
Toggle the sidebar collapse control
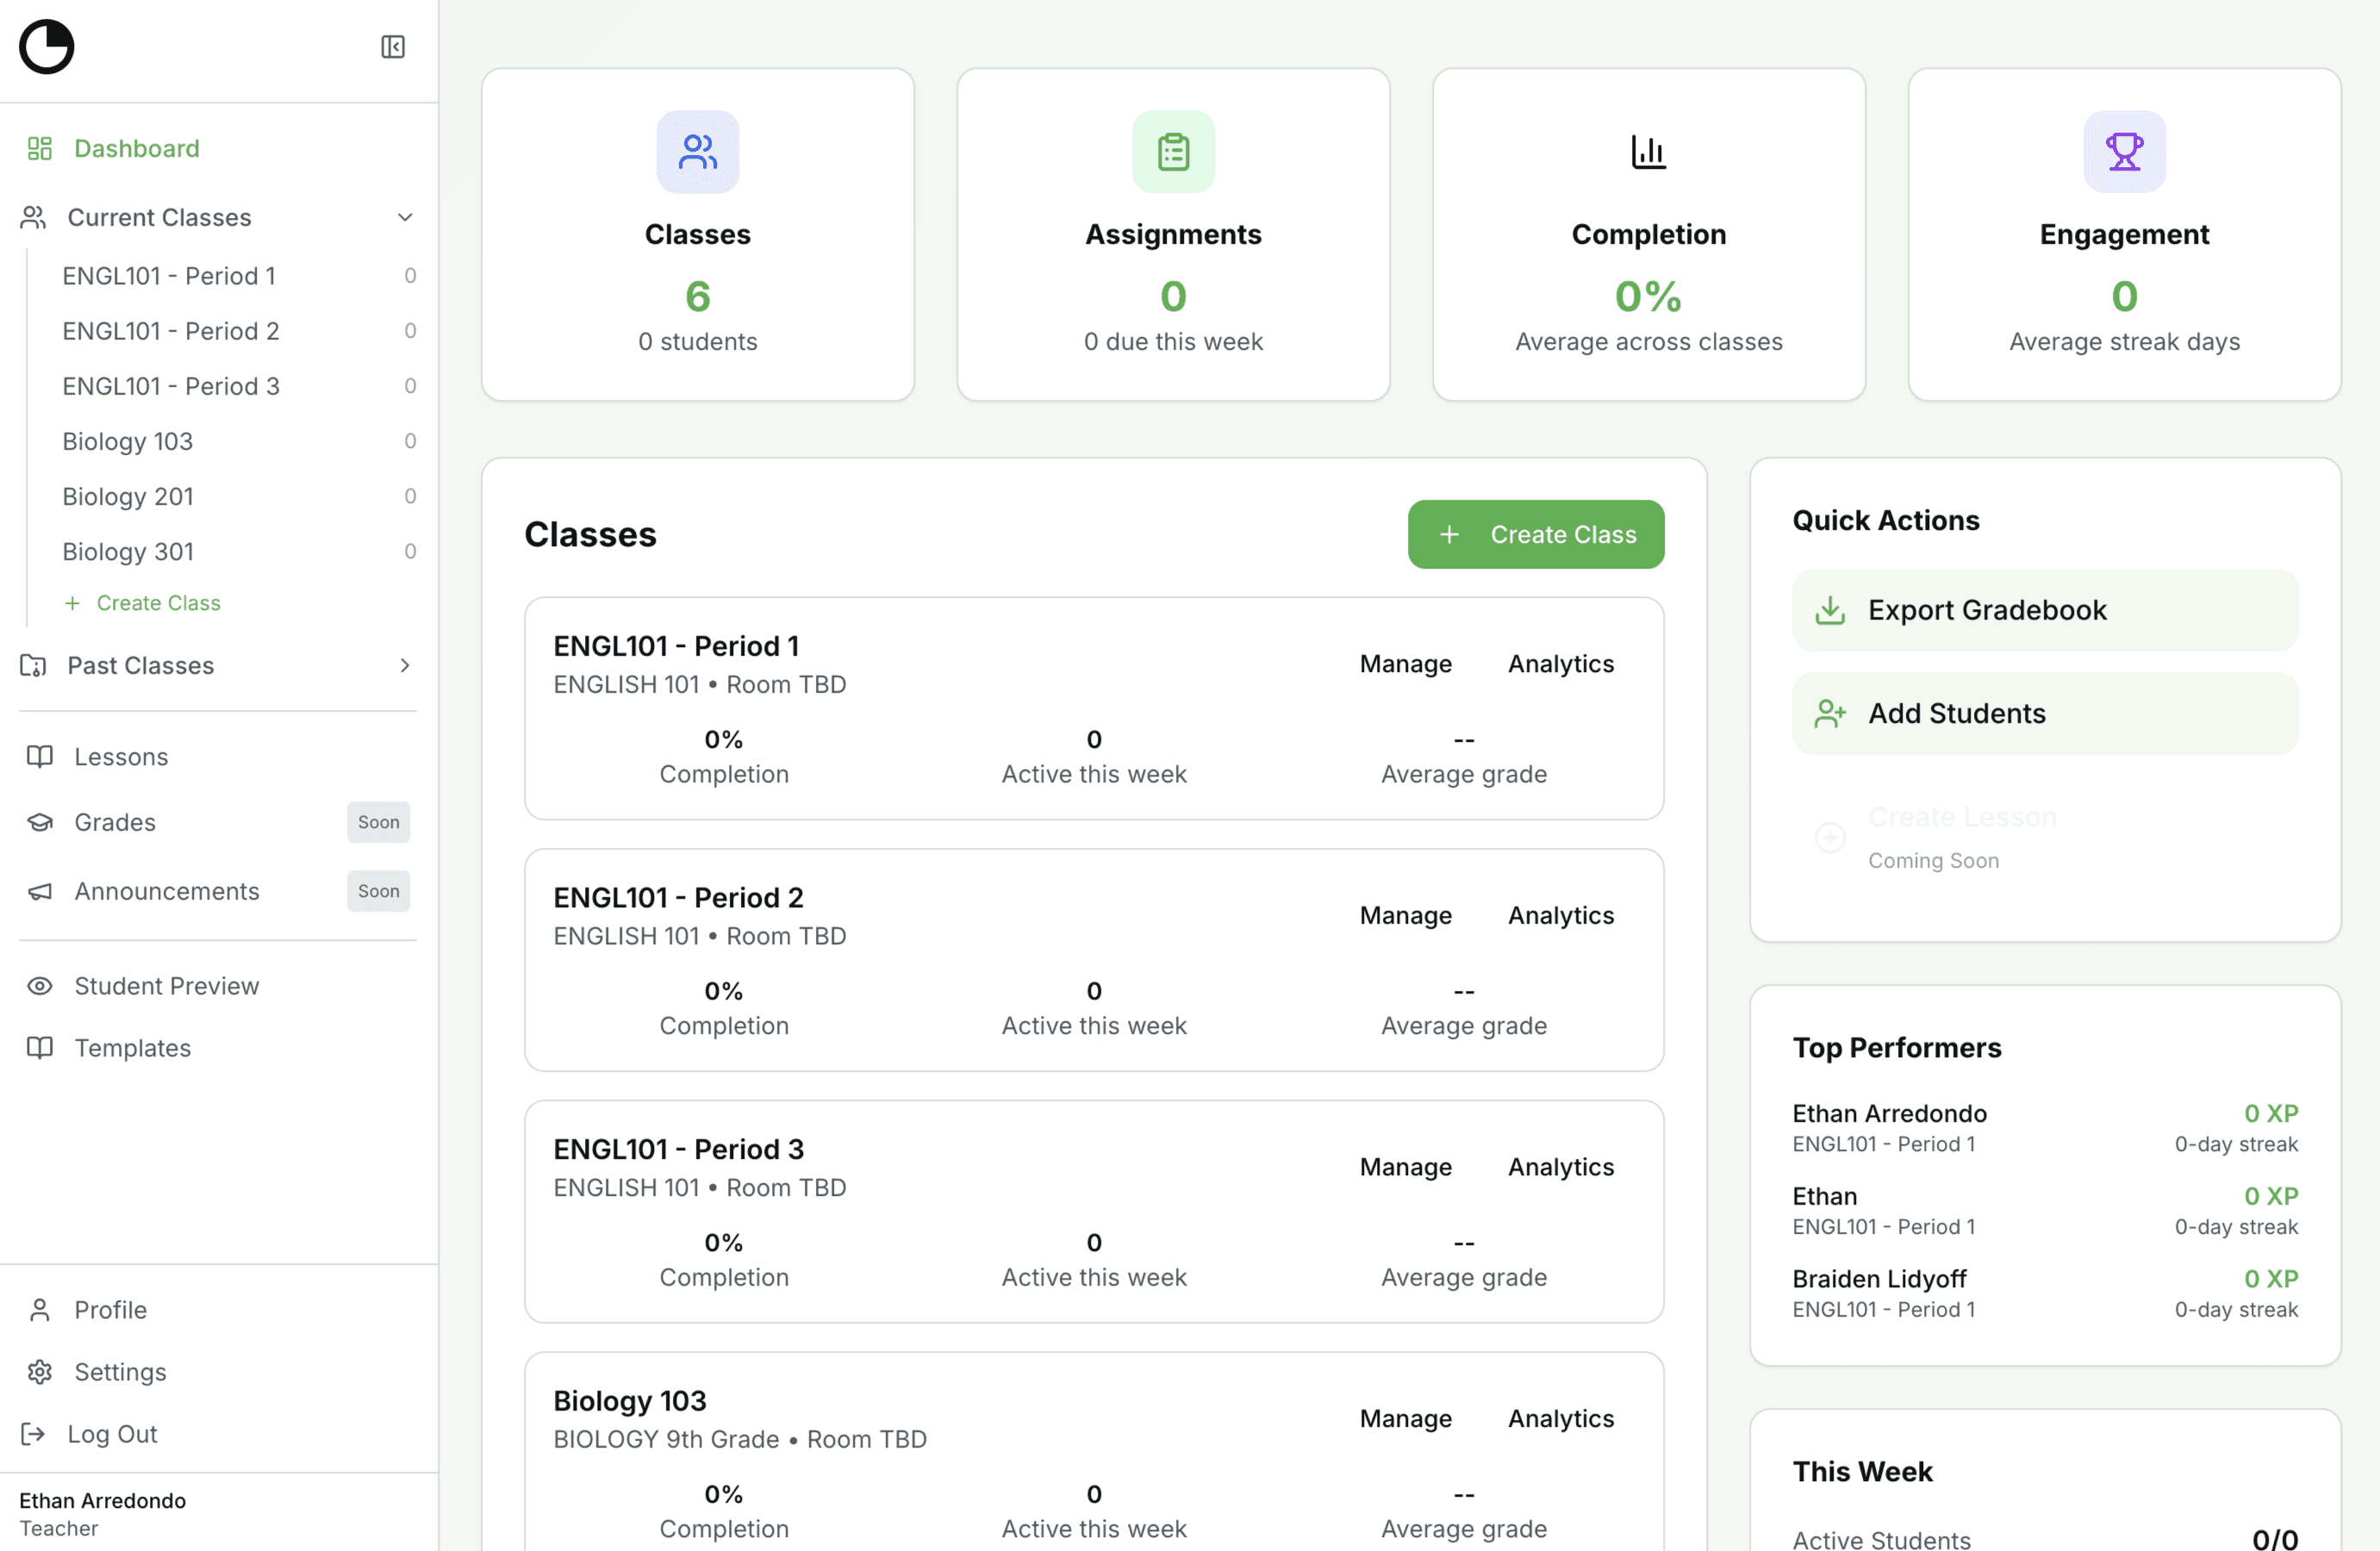392,46
